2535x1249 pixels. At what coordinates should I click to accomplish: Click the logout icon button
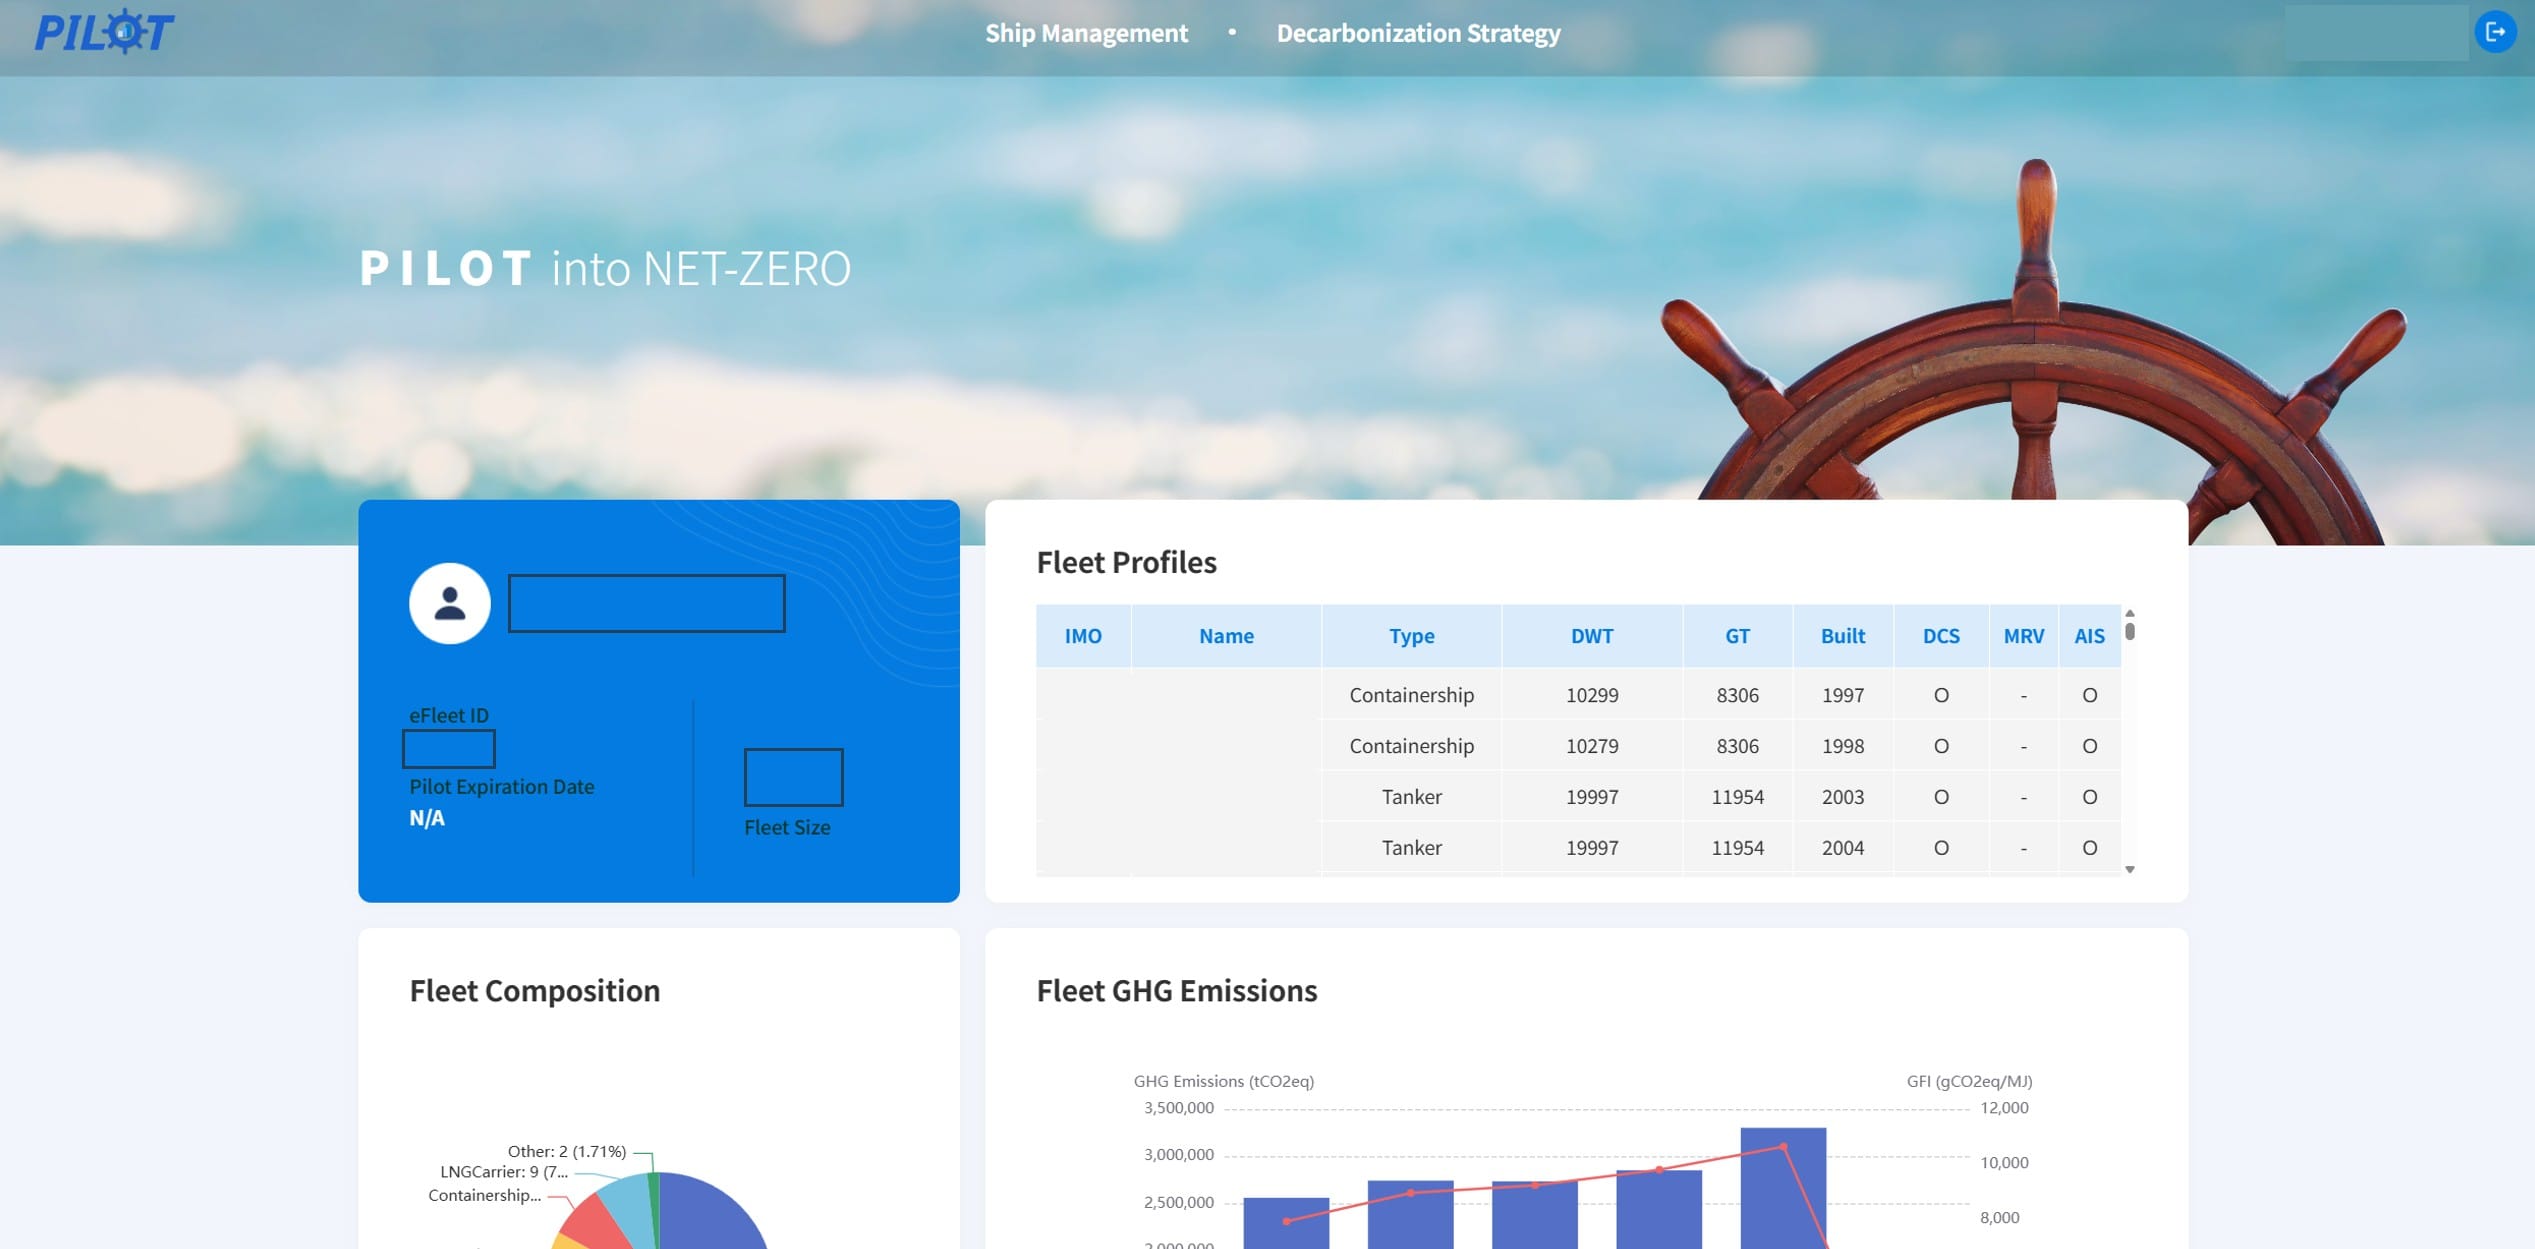point(2494,32)
